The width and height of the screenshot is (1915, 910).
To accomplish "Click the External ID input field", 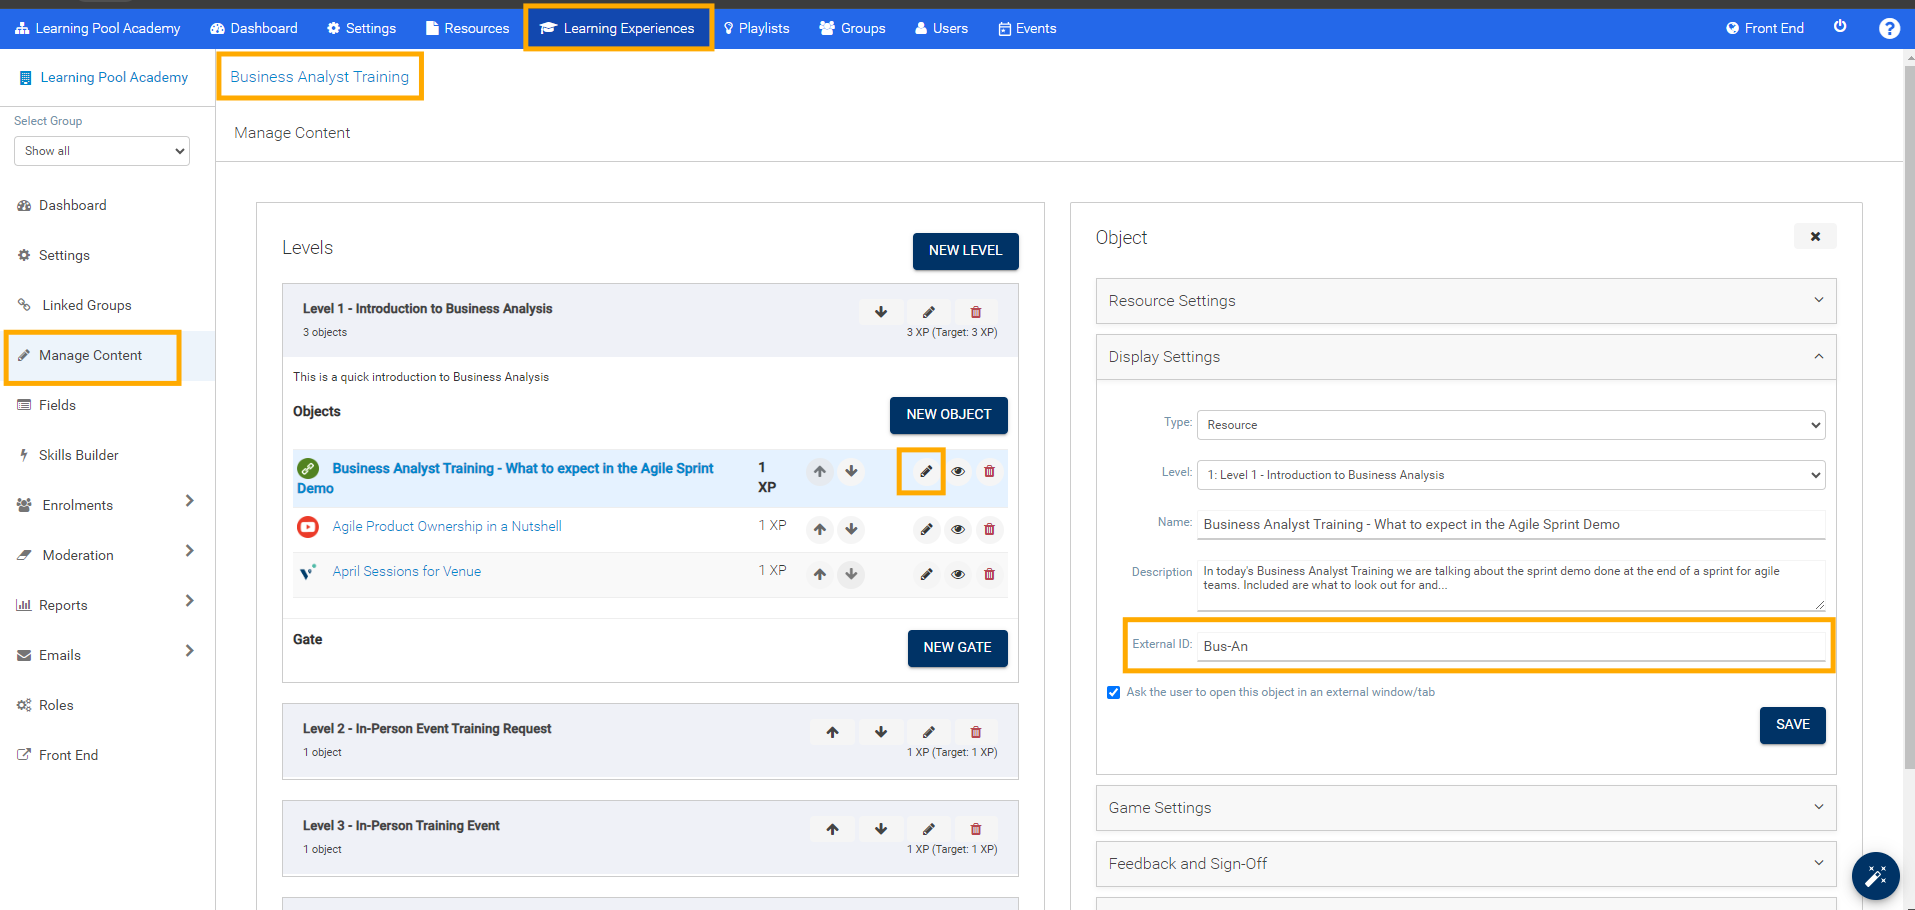I will tap(1512, 646).
